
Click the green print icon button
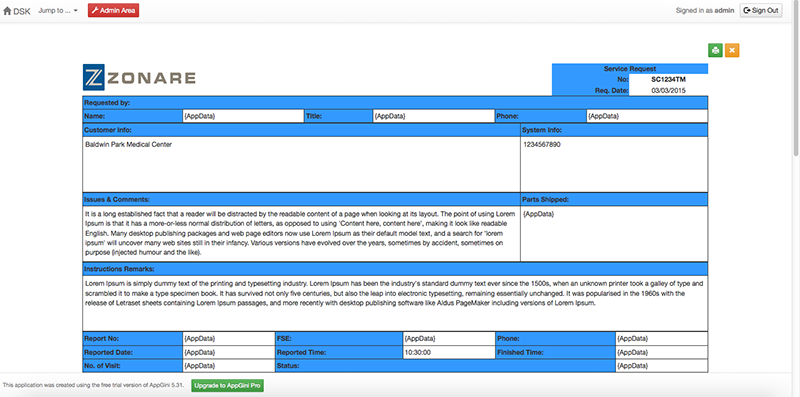715,50
